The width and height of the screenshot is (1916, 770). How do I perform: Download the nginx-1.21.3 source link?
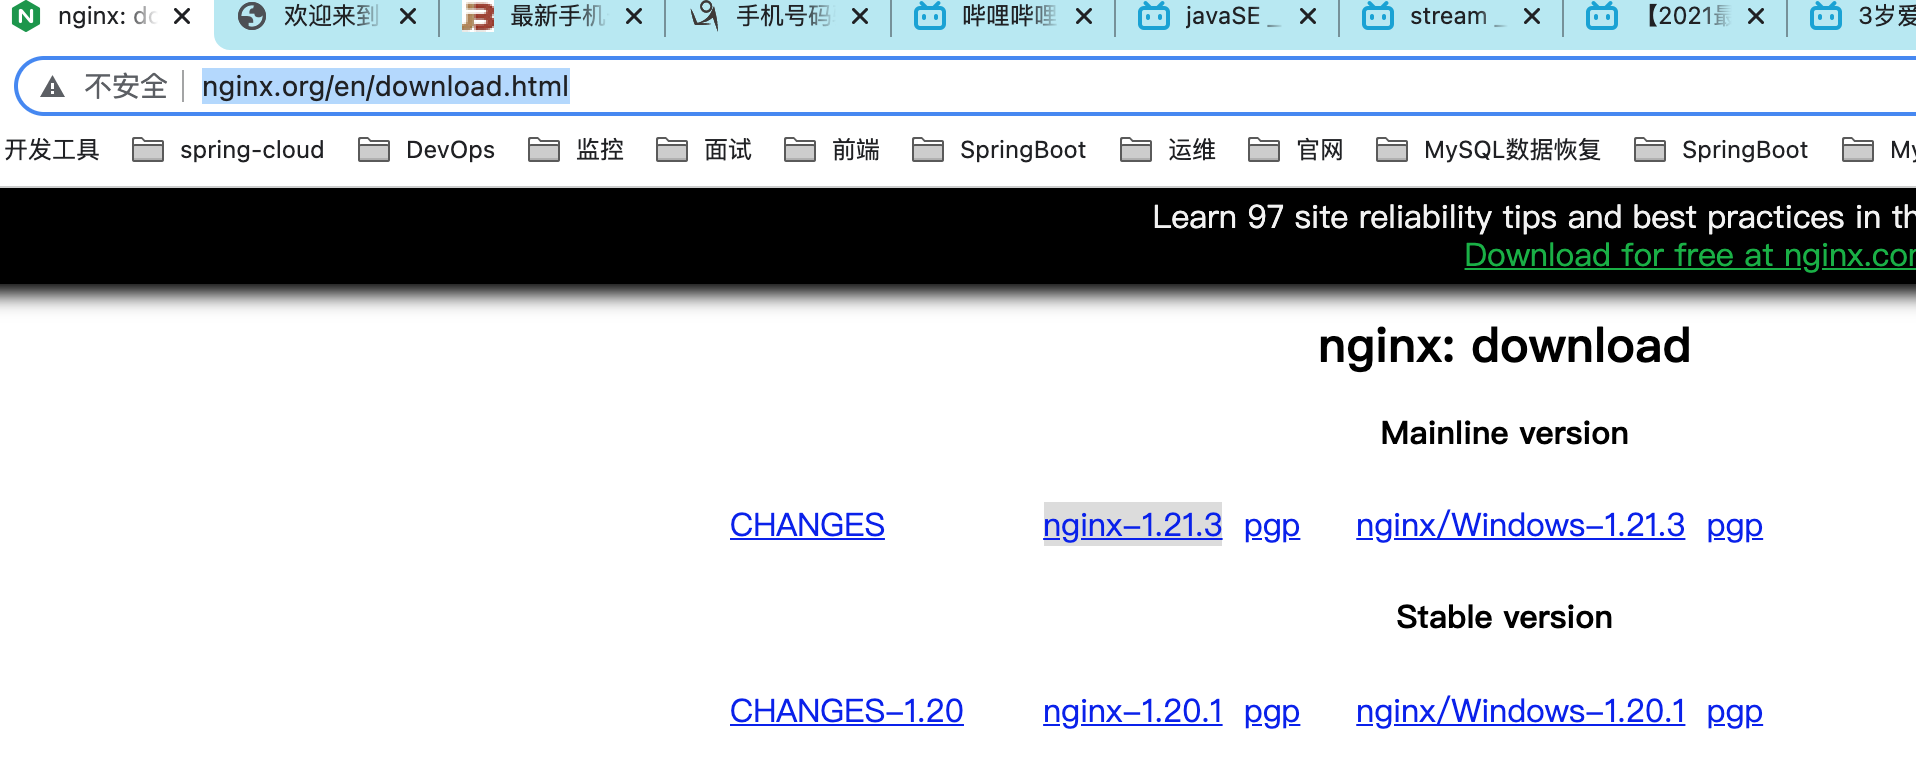(1132, 525)
